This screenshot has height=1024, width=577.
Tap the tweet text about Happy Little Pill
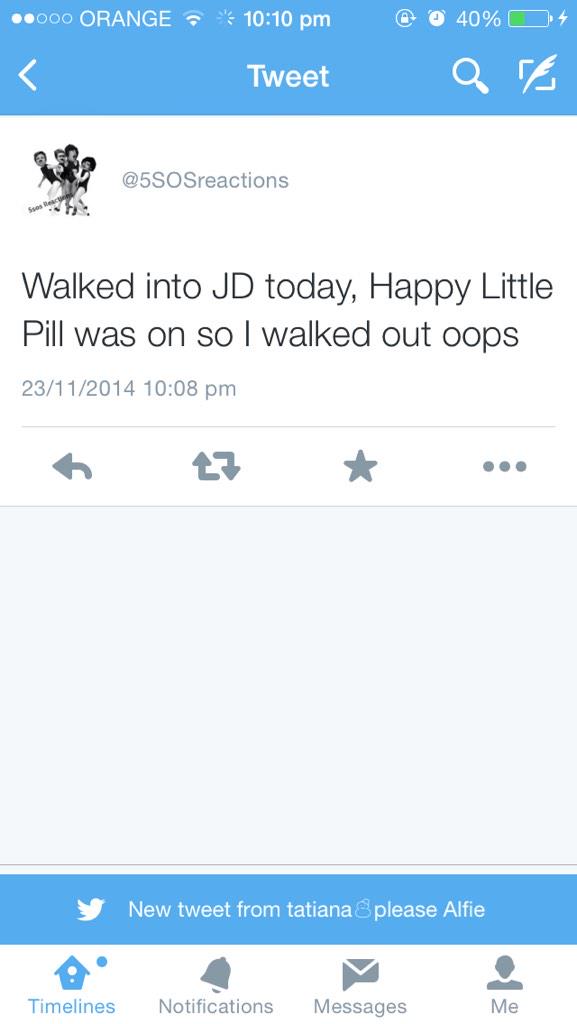287,311
